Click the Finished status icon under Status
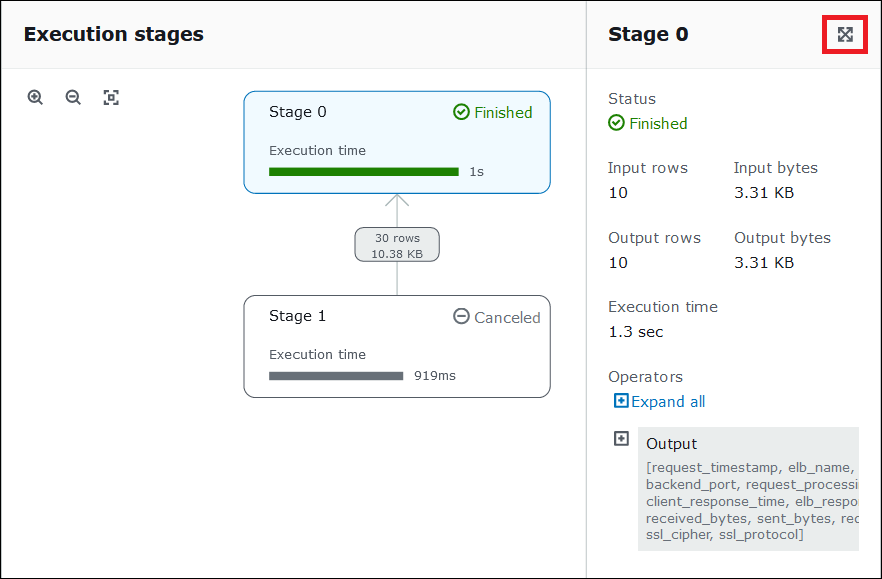Screen dimensions: 882x579 pos(616,123)
